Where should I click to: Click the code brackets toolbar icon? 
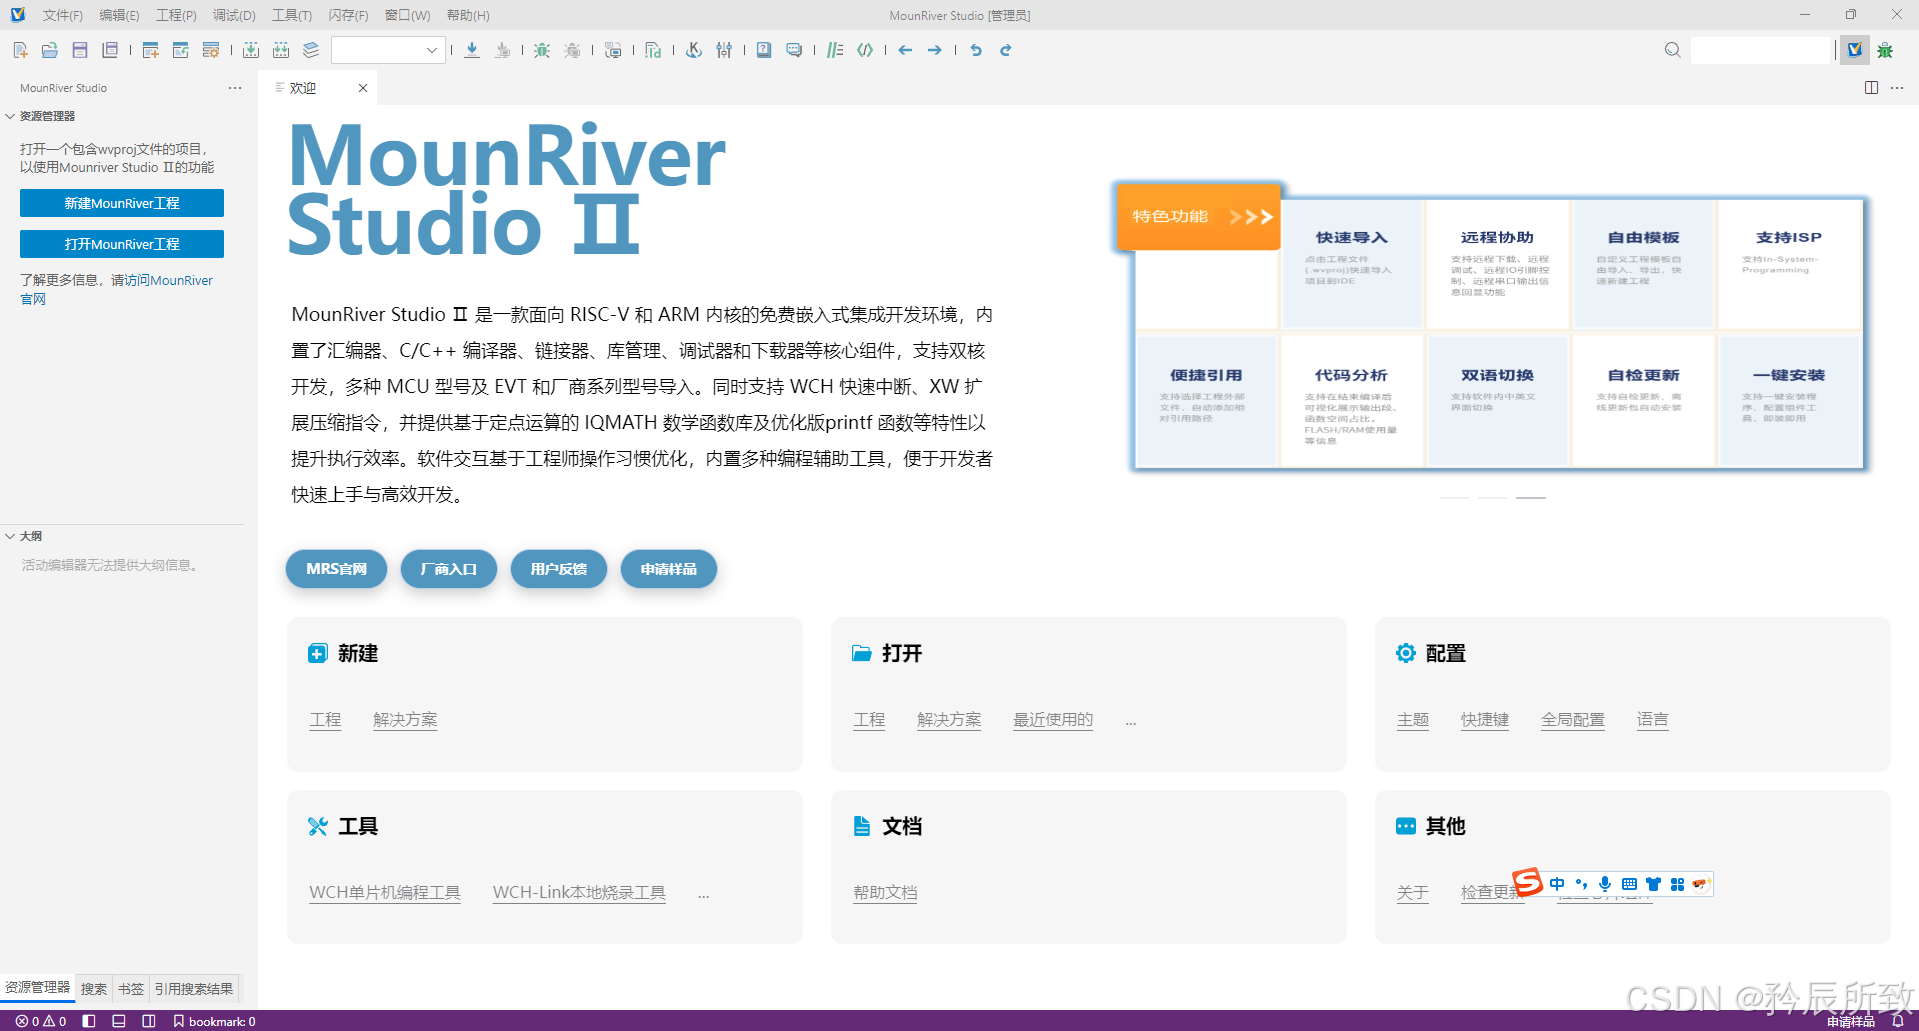point(865,50)
